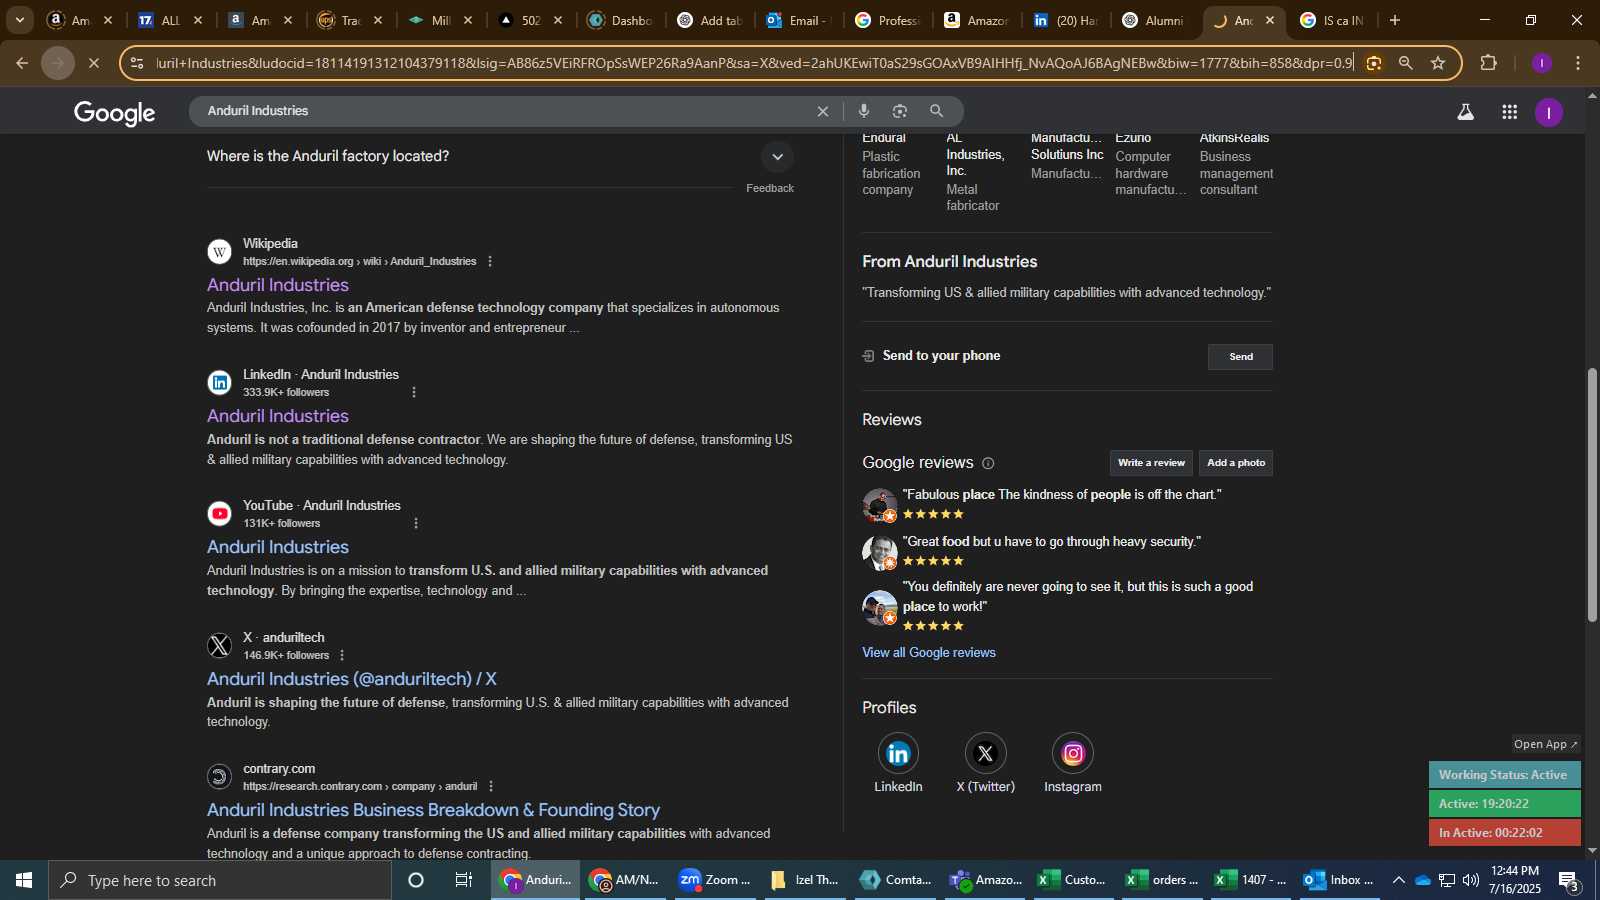Open the Zoom app on the taskbar

click(714, 880)
